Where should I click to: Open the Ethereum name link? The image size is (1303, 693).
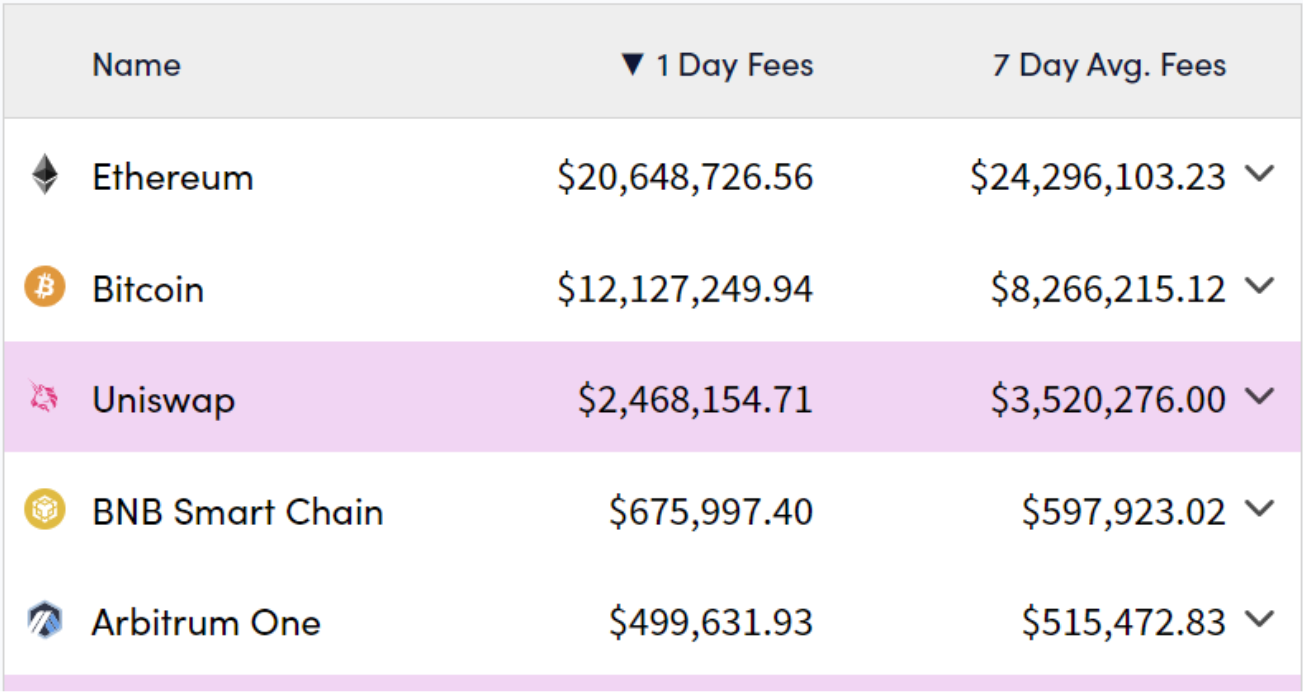pyautogui.click(x=173, y=177)
